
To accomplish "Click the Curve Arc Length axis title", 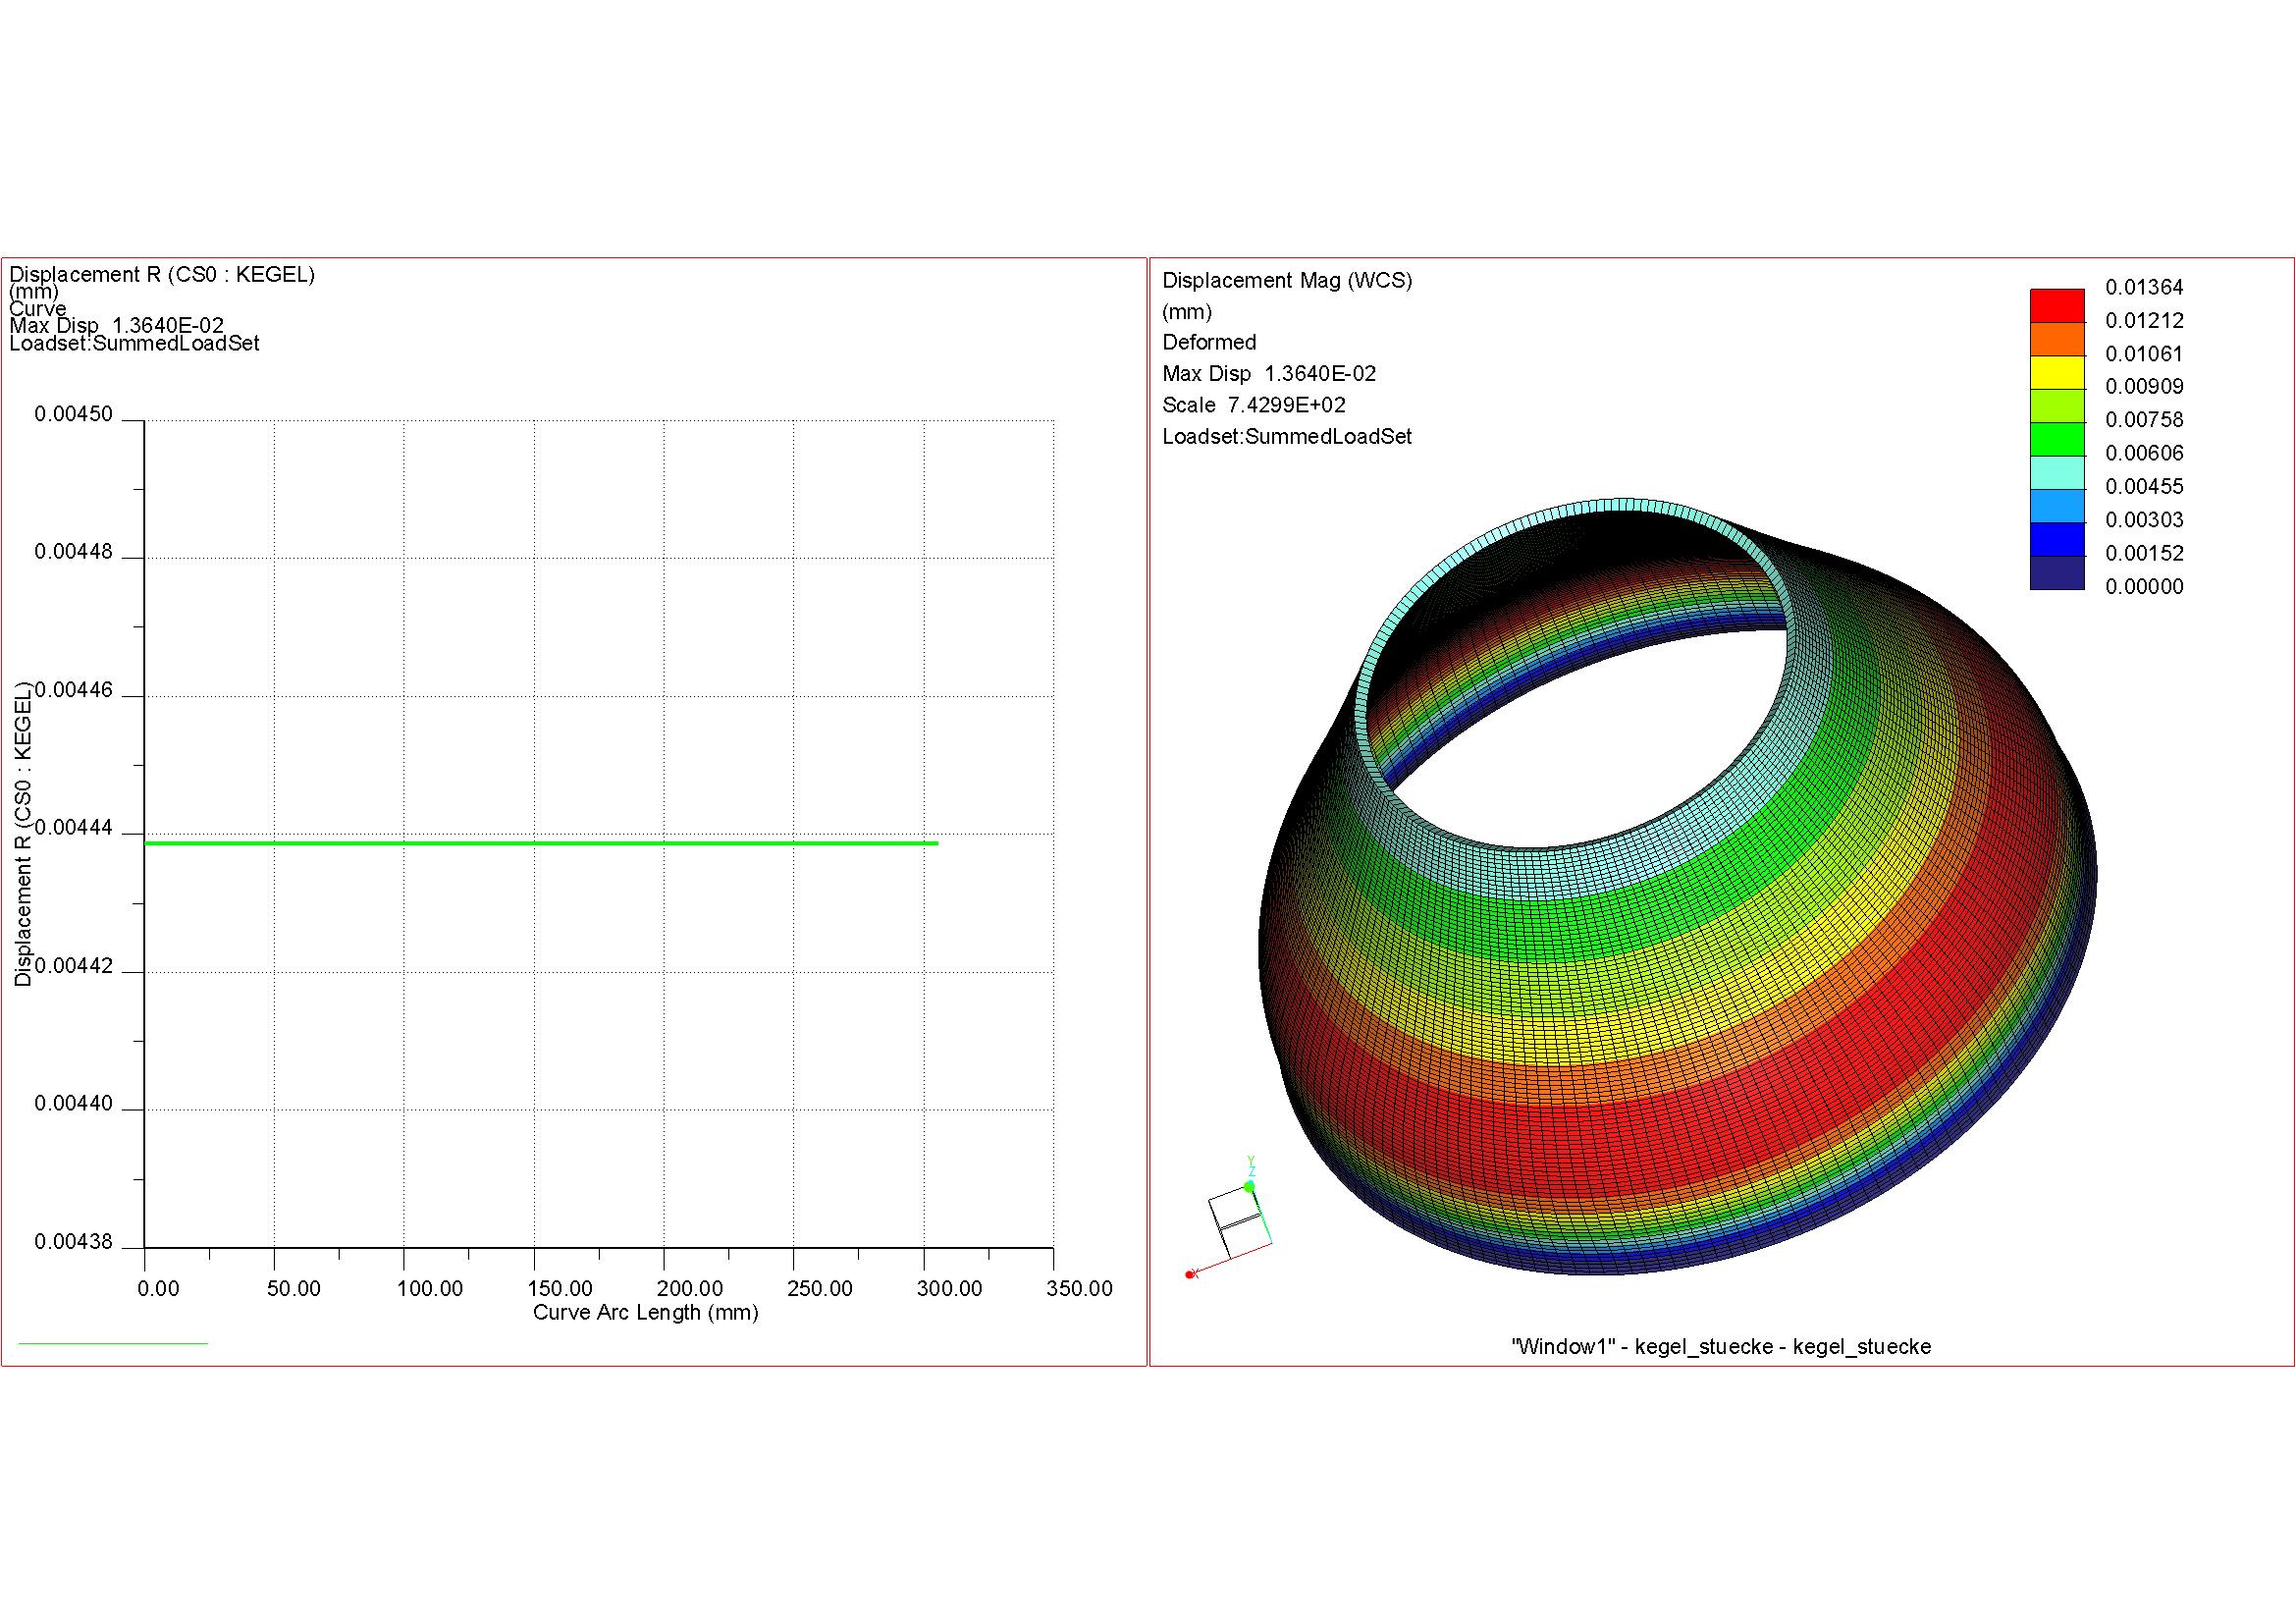I will (645, 1312).
